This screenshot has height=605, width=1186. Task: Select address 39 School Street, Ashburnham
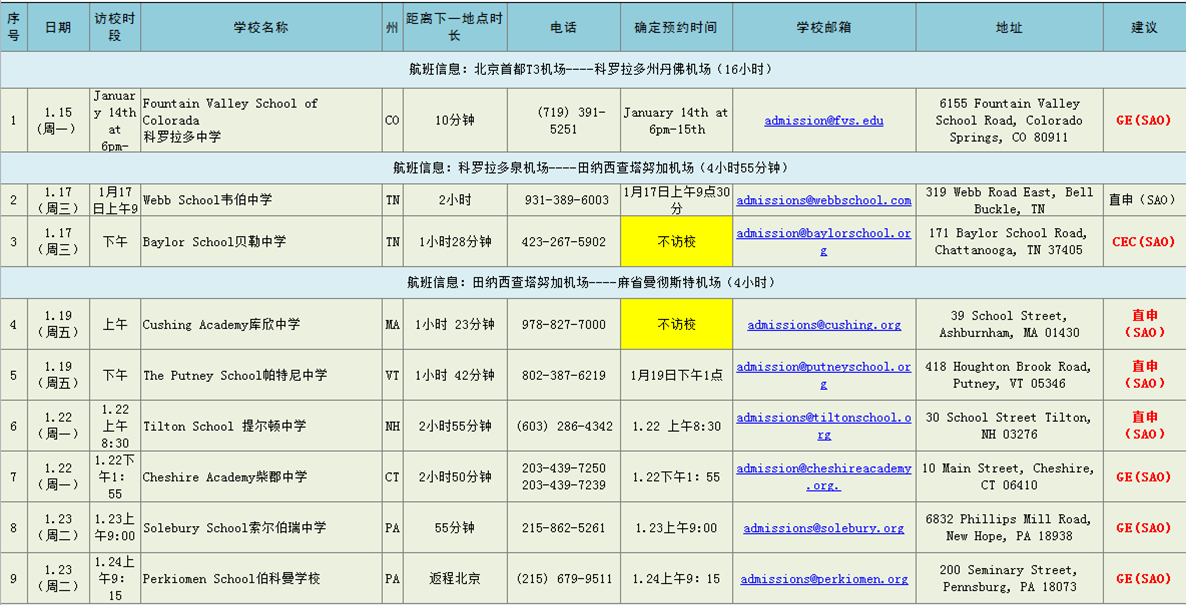(x=1009, y=324)
